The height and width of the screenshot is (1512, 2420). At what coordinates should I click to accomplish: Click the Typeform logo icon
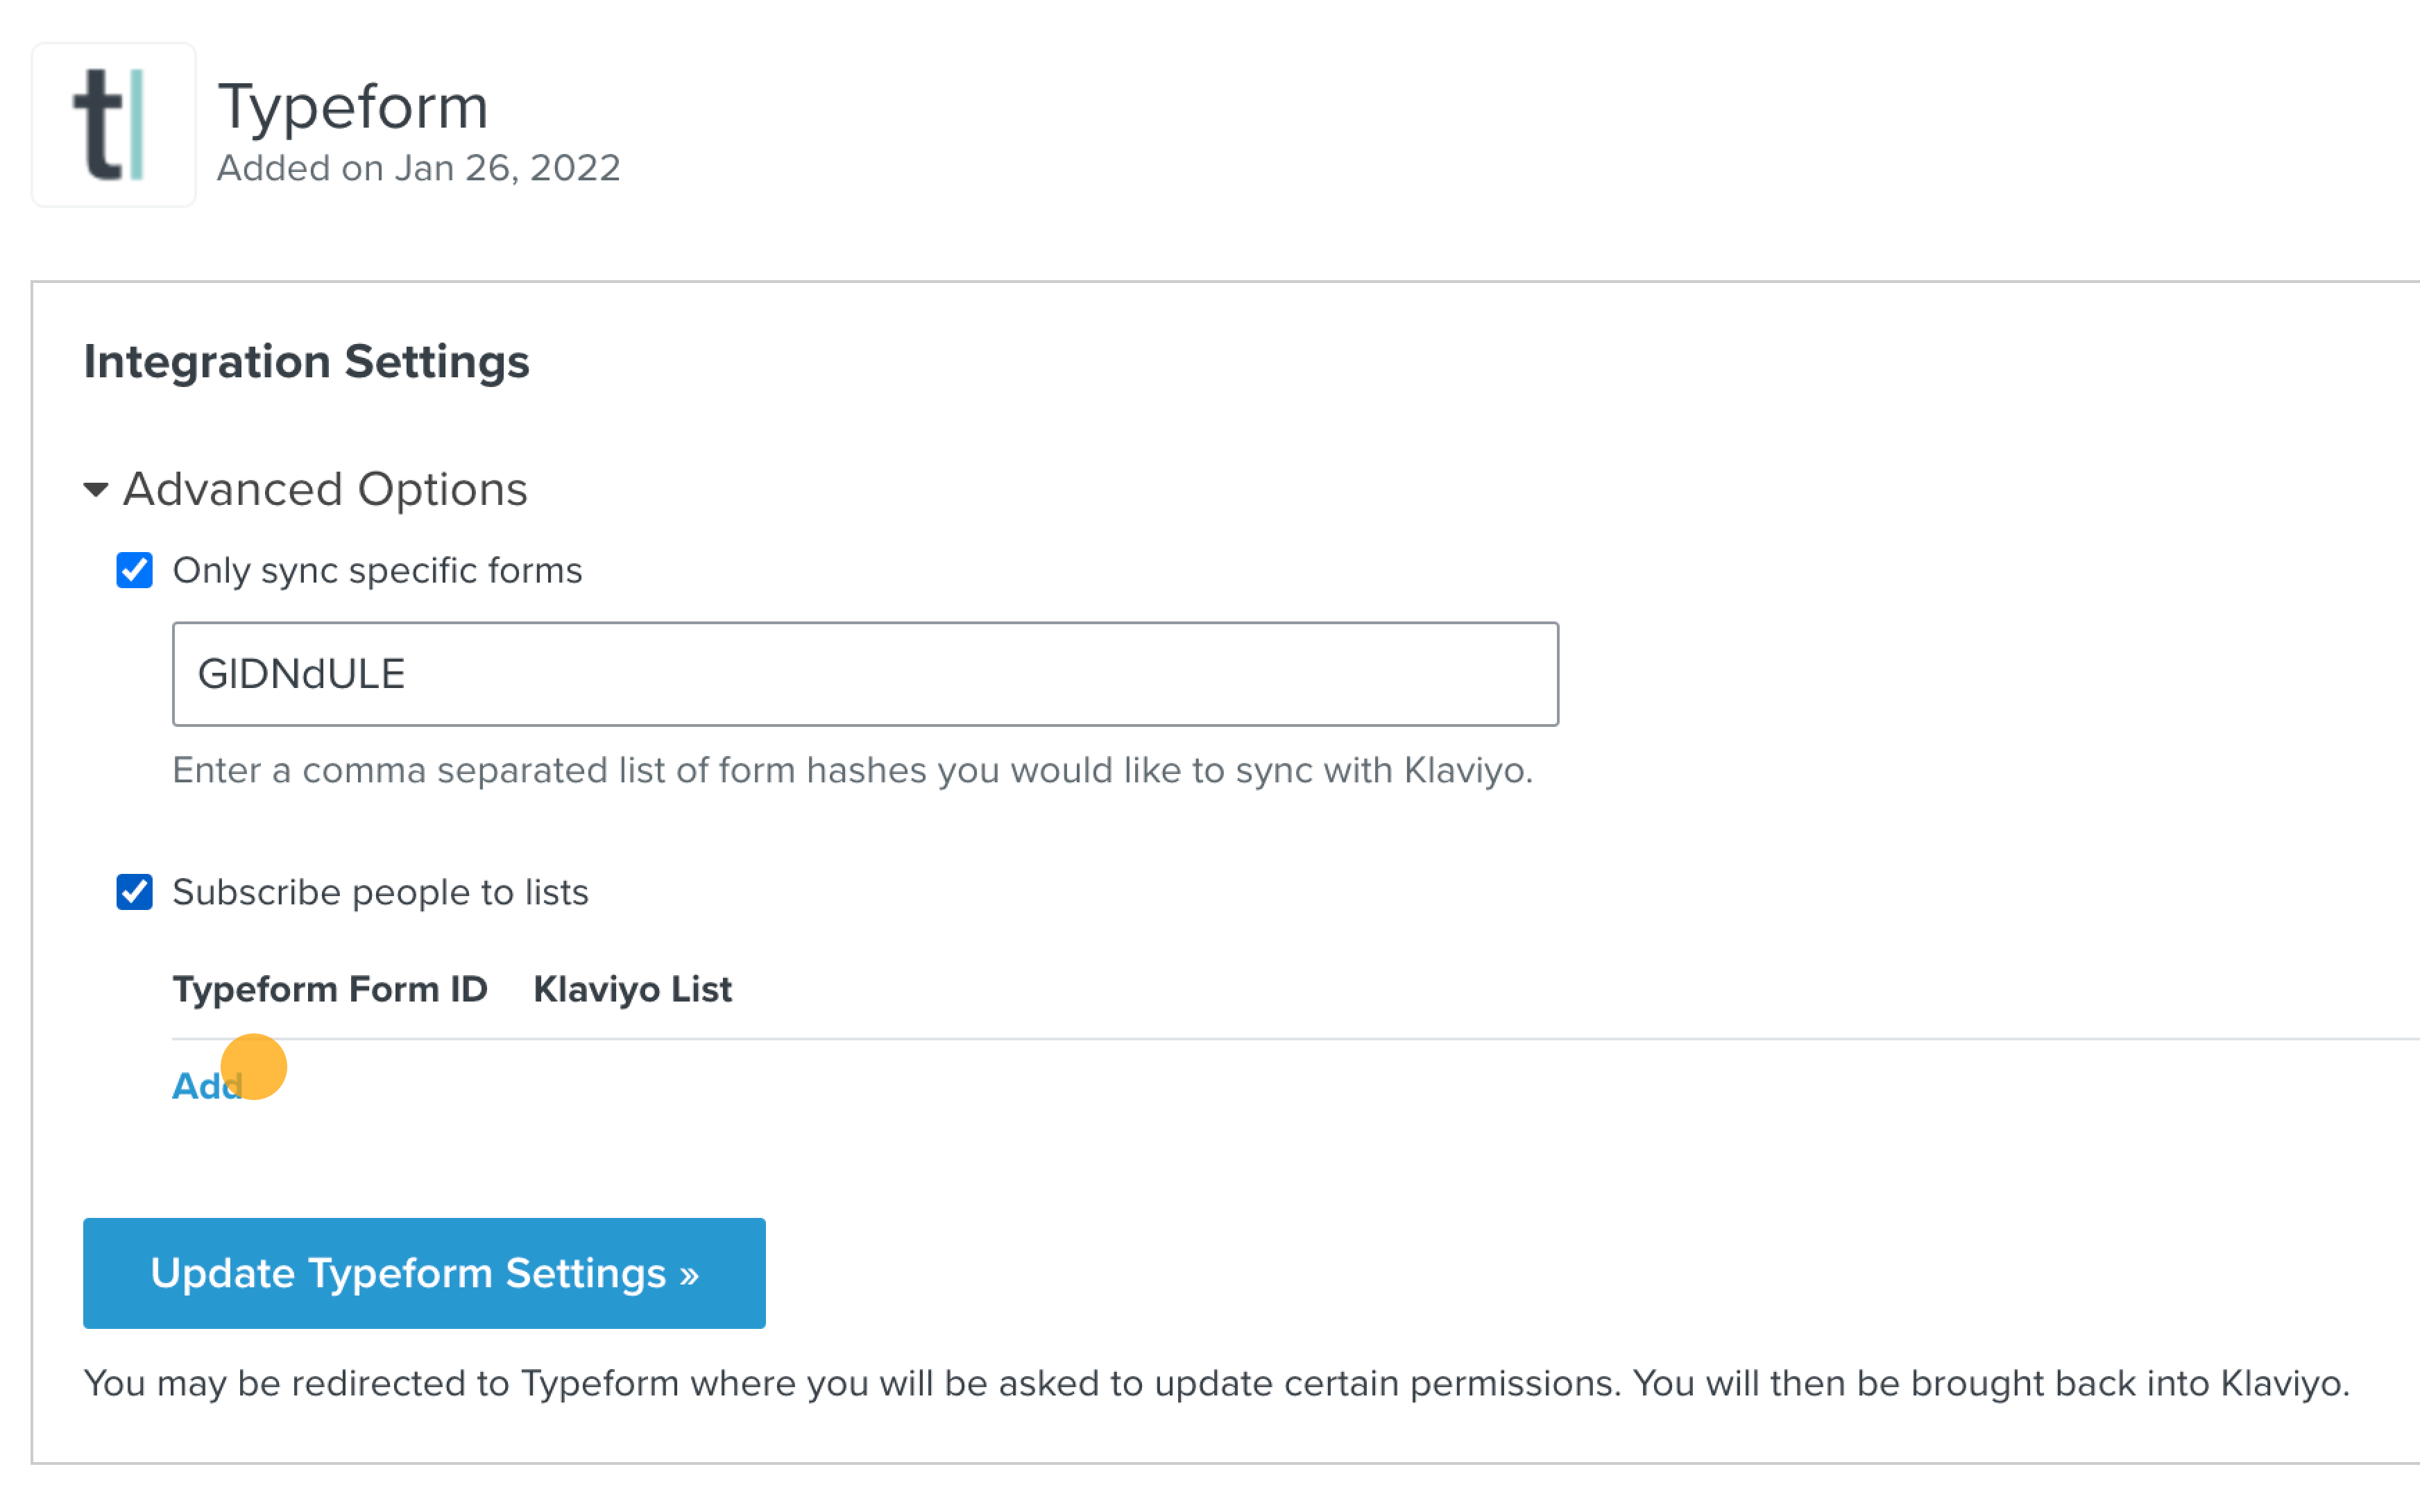point(113,125)
